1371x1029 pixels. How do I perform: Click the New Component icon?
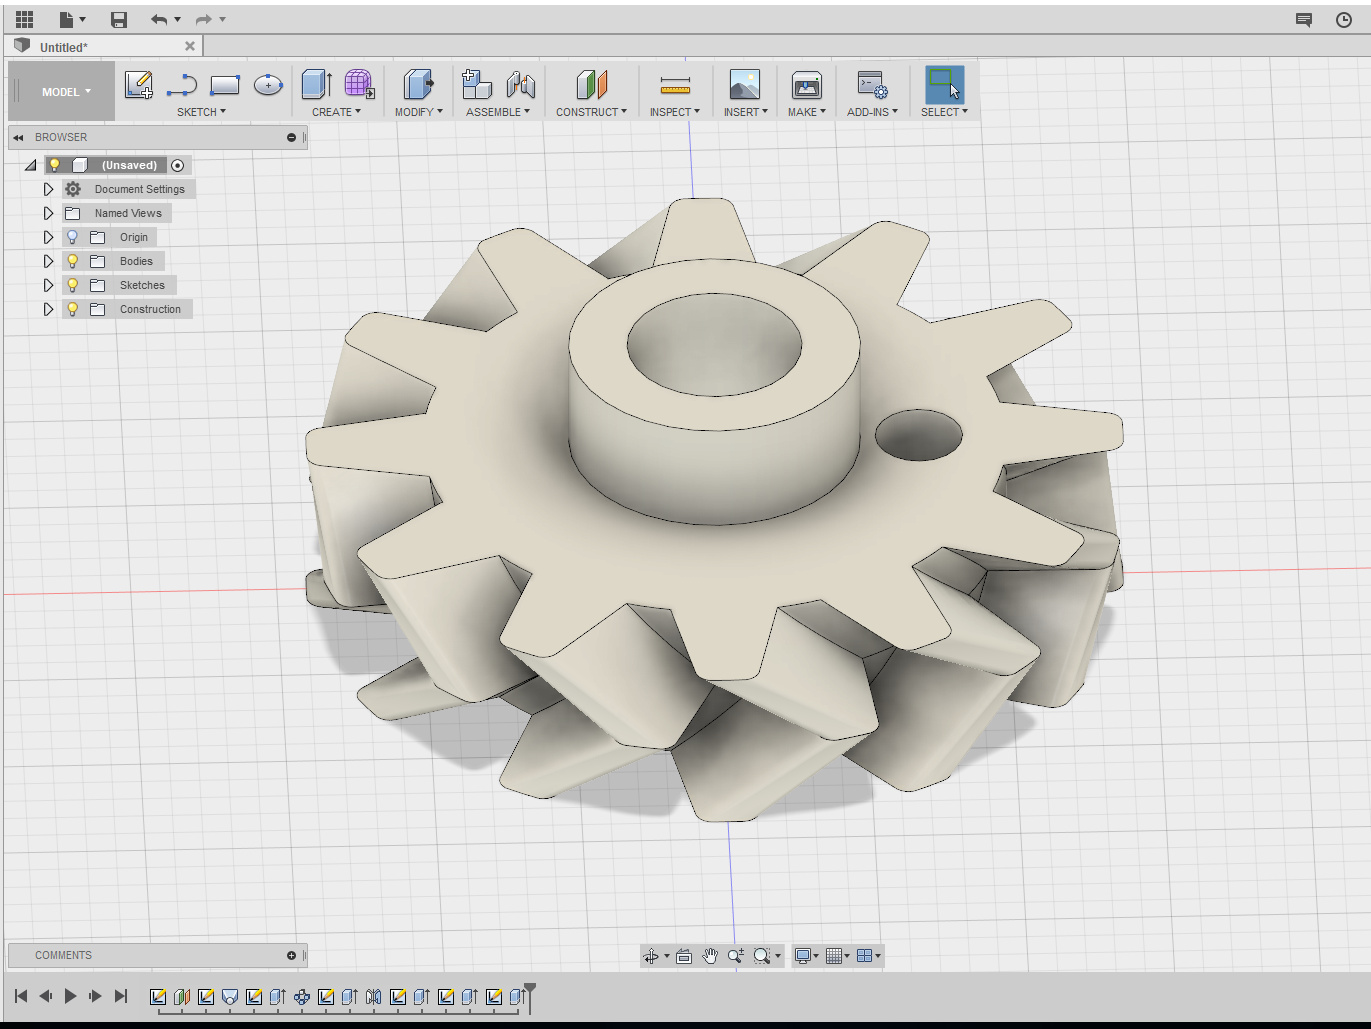[x=477, y=85]
